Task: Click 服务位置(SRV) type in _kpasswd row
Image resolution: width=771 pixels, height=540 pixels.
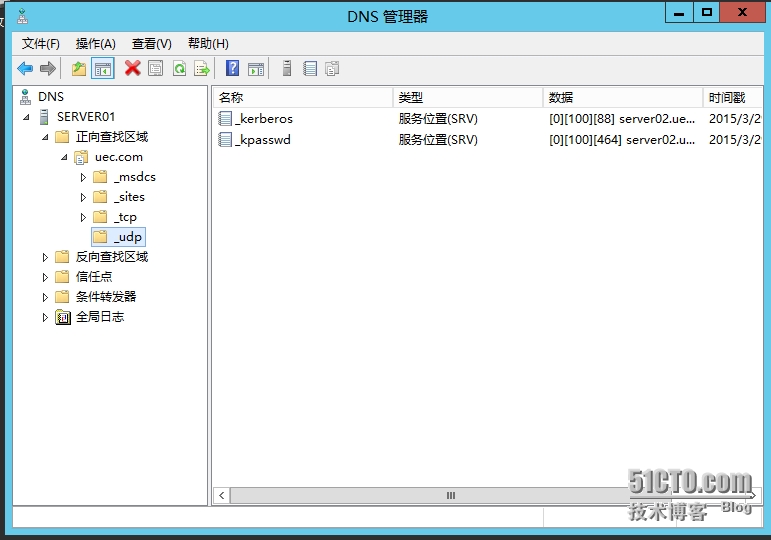Action: pos(438,140)
